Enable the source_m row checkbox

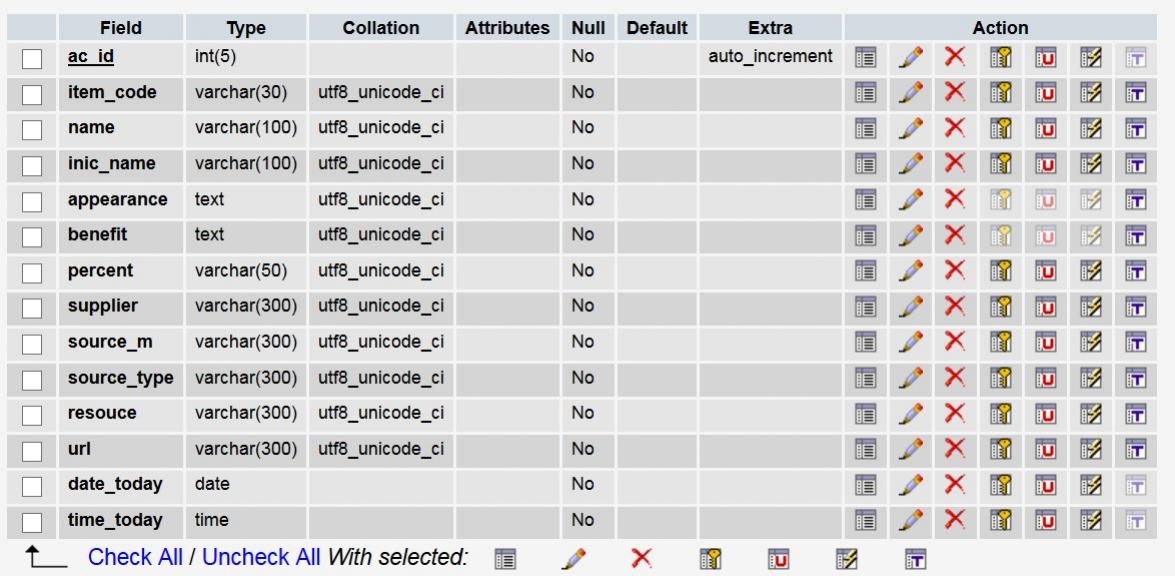click(34, 343)
